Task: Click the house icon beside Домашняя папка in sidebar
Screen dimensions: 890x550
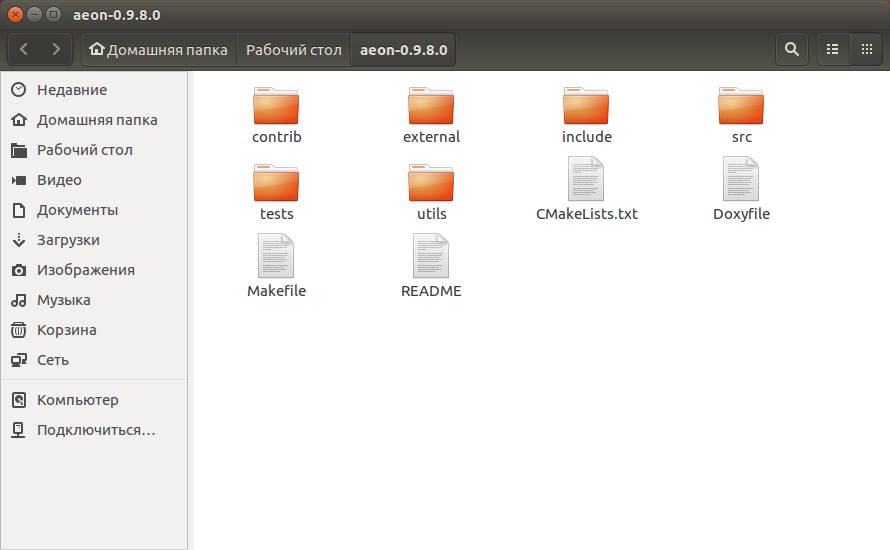Action: pos(19,120)
